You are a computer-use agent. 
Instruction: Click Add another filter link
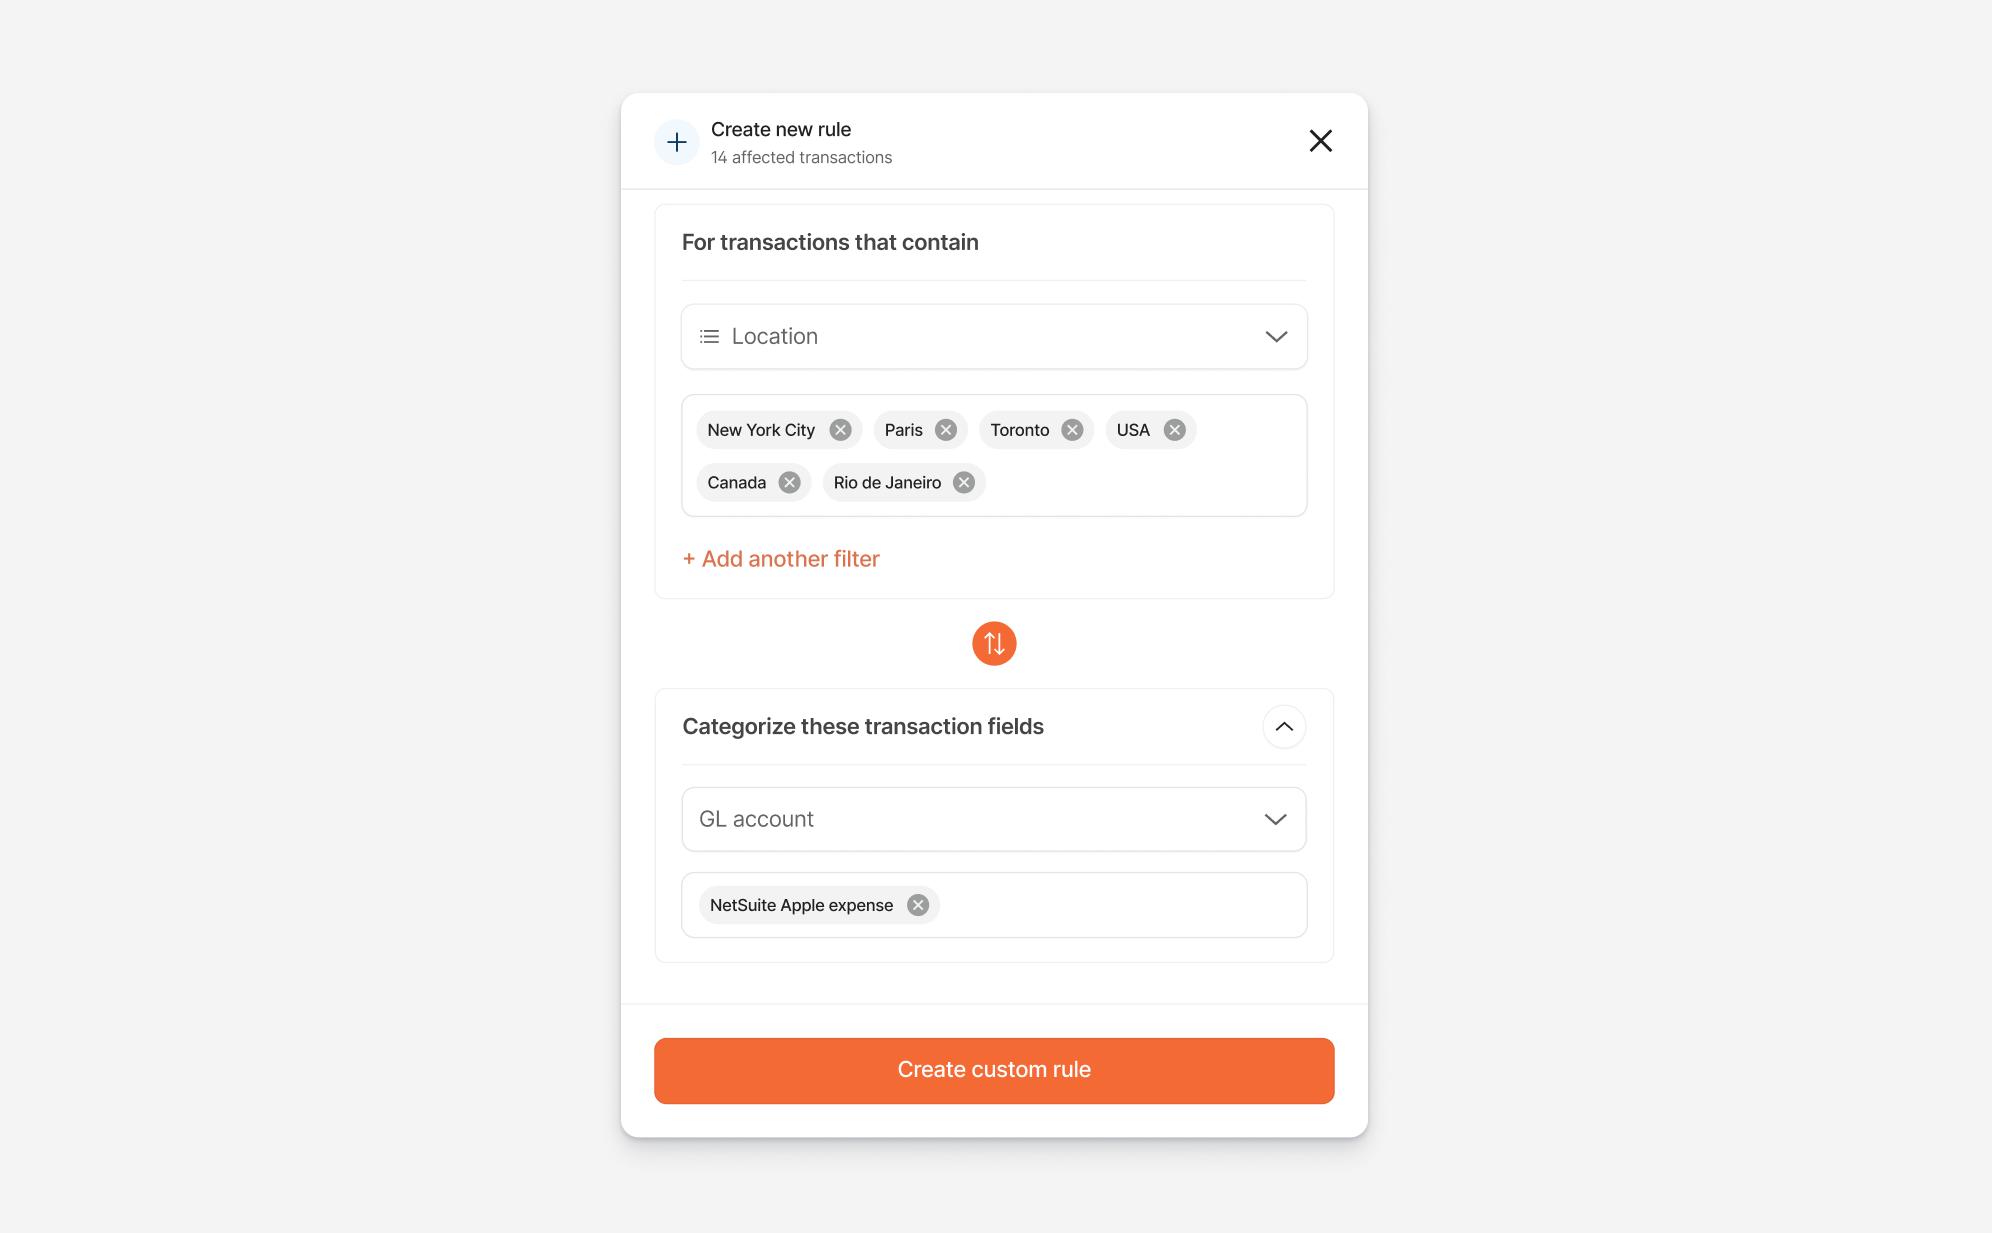click(x=781, y=559)
